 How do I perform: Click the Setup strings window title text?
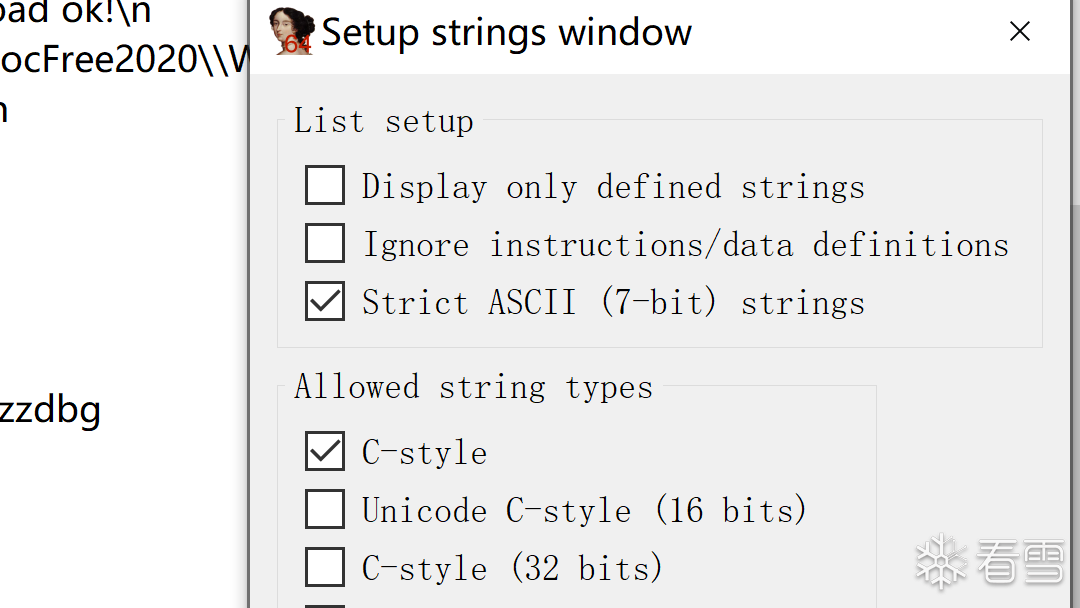(506, 32)
